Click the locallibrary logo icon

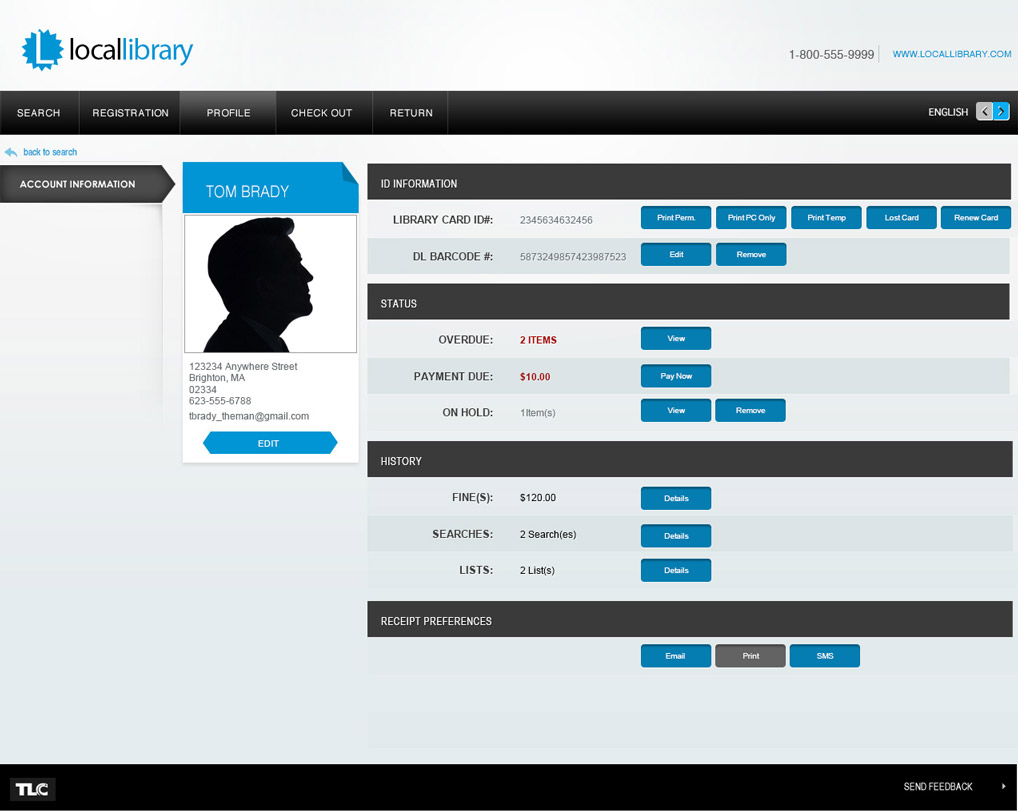coord(42,50)
